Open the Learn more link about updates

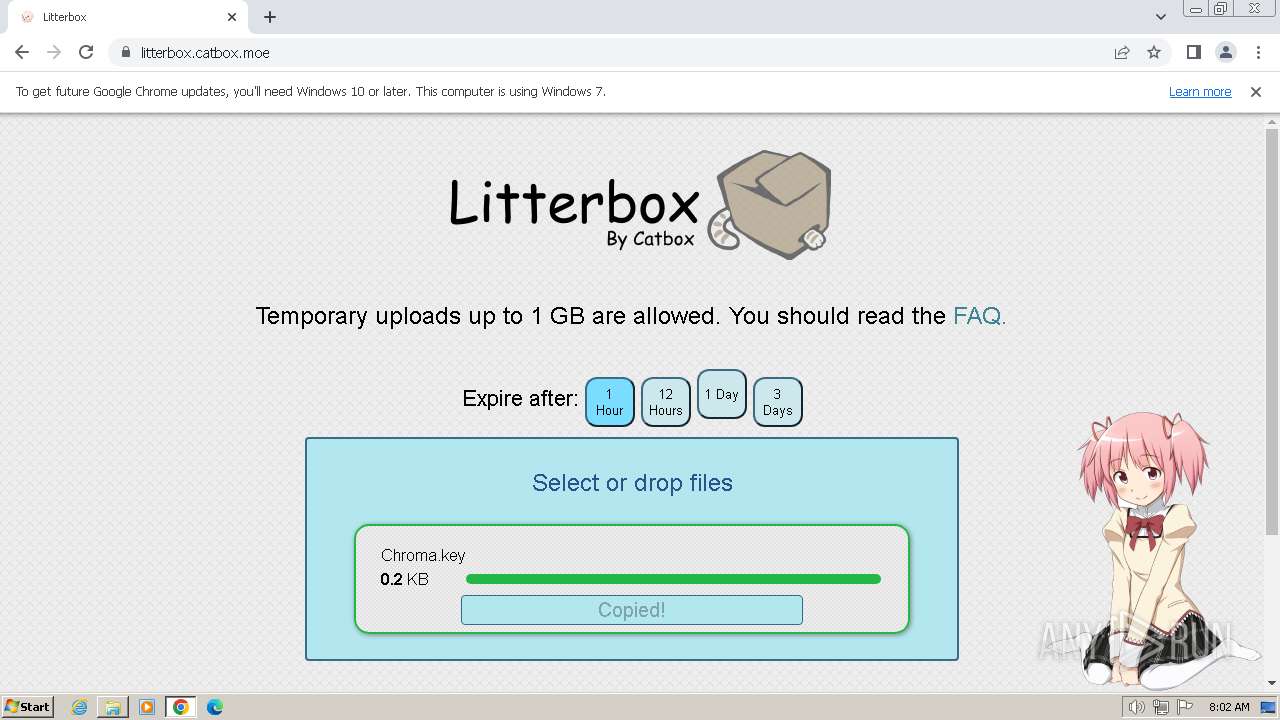[1200, 91]
